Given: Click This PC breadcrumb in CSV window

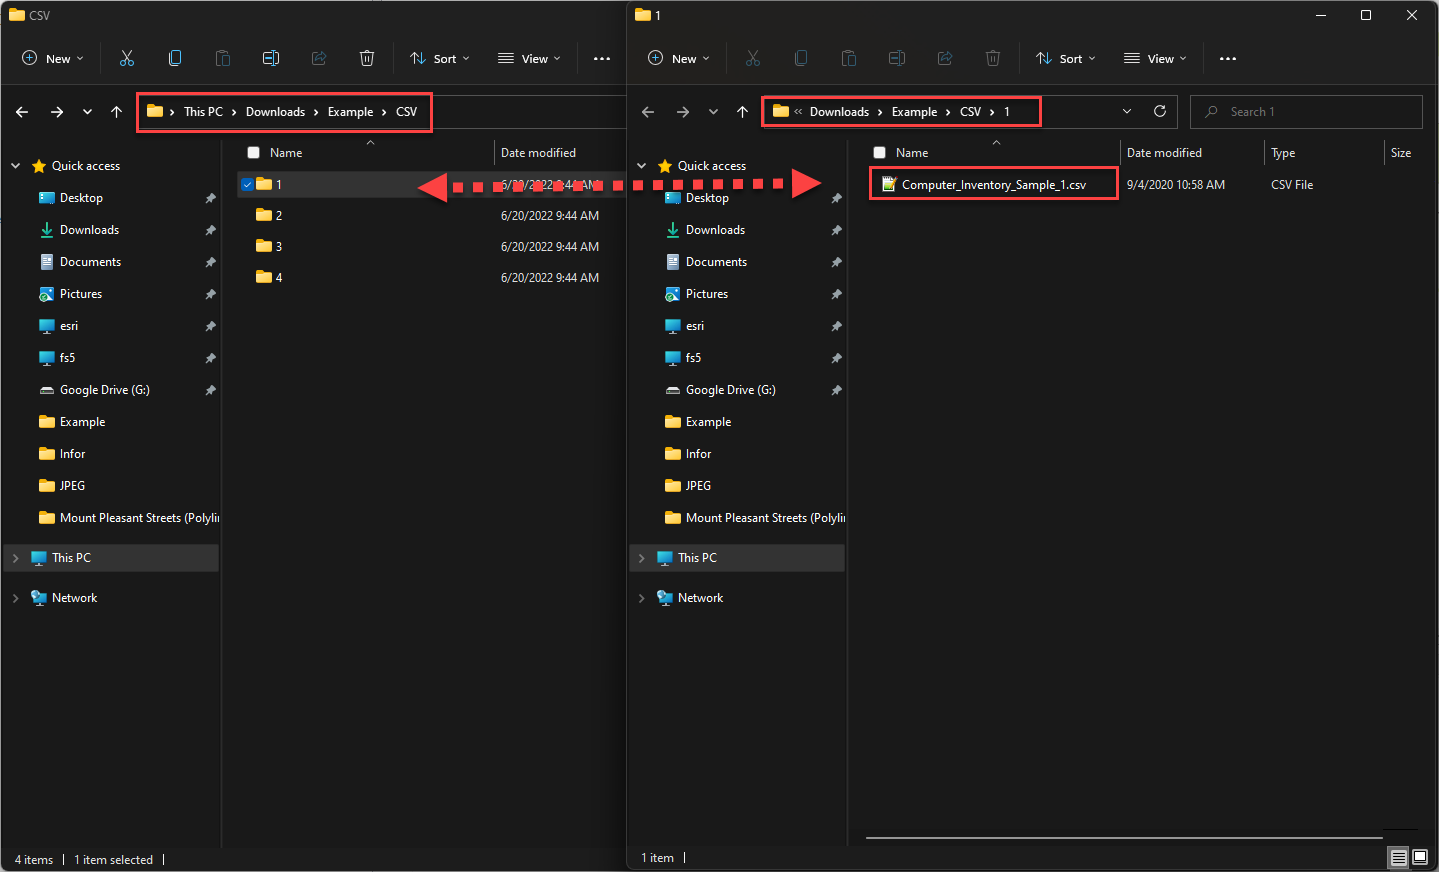Looking at the screenshot, I should [203, 112].
